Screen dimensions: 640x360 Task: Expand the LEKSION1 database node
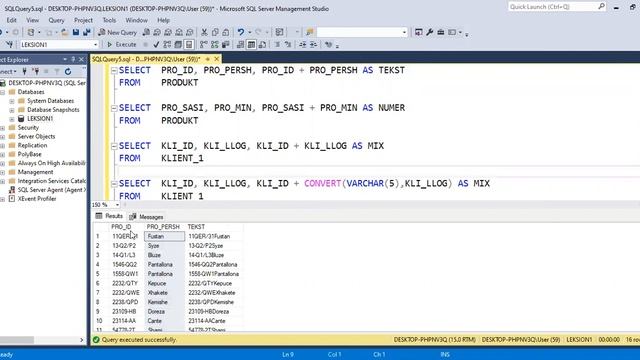(x=12, y=119)
